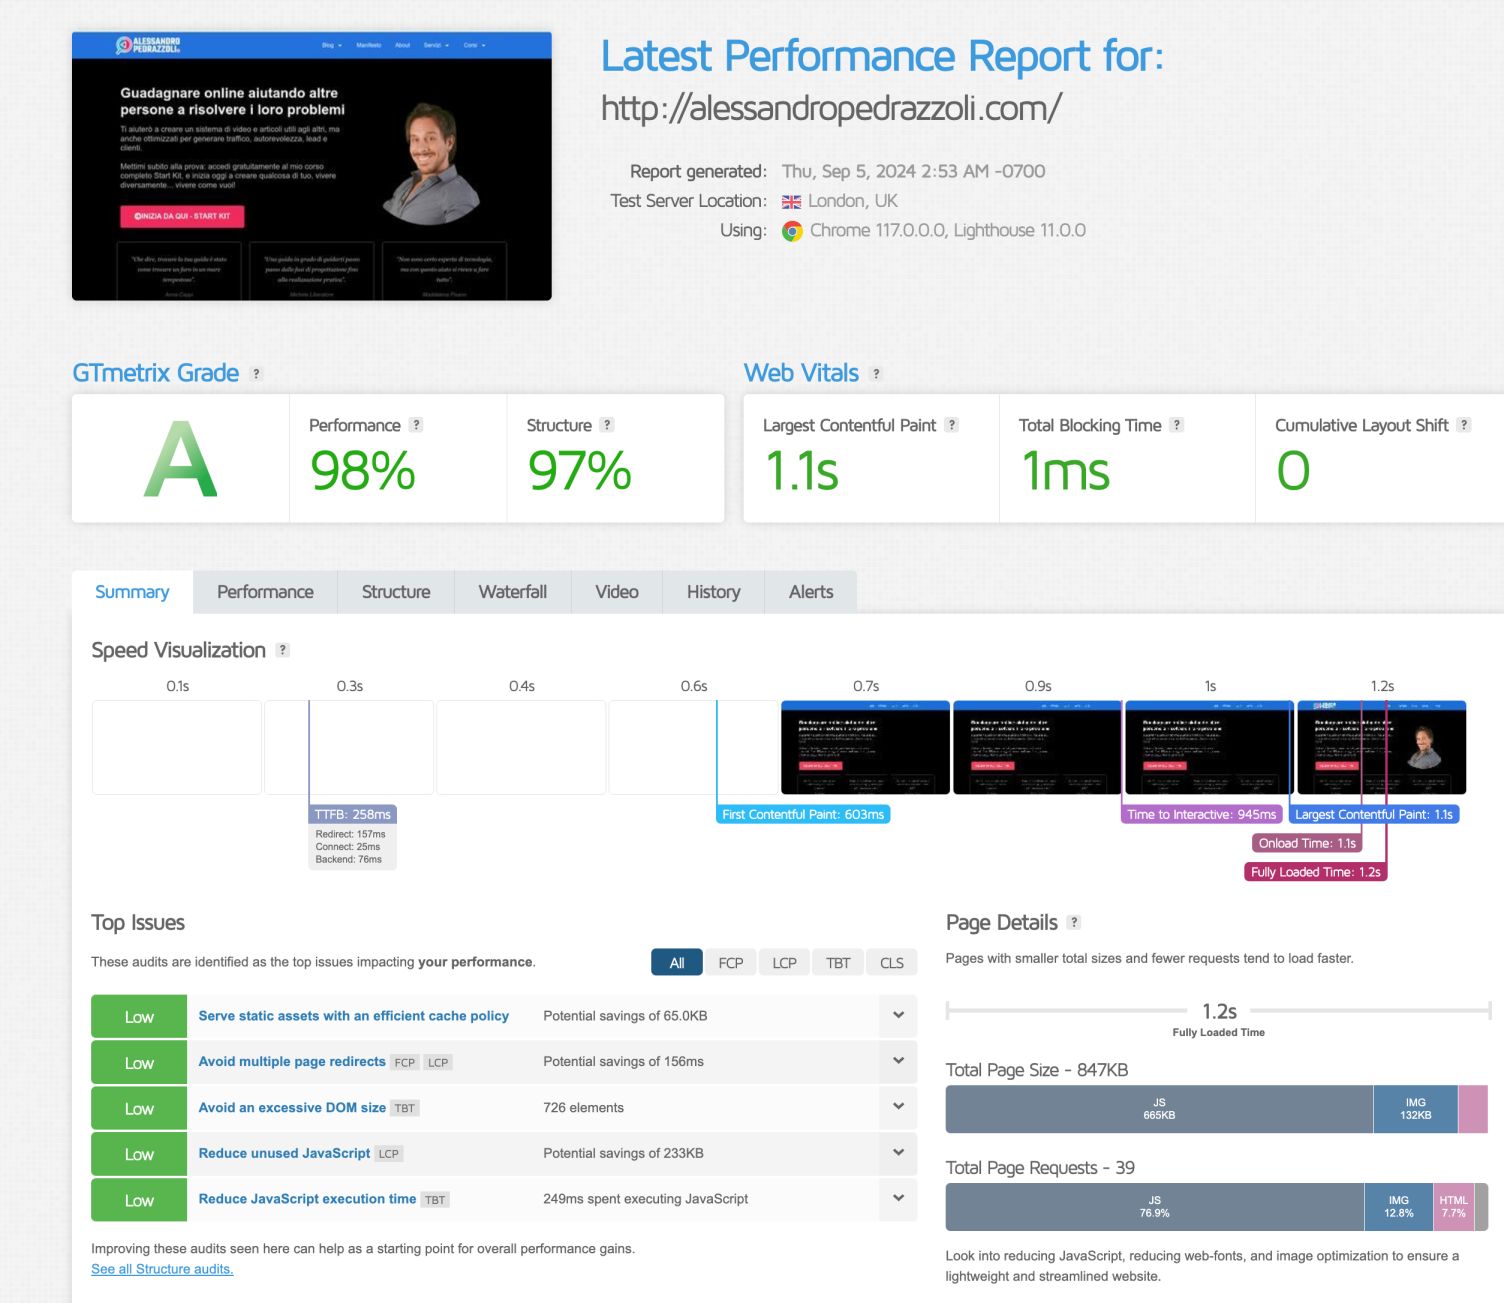
Task: Click the help icon beside GTmetrix Grade
Action: 256,374
